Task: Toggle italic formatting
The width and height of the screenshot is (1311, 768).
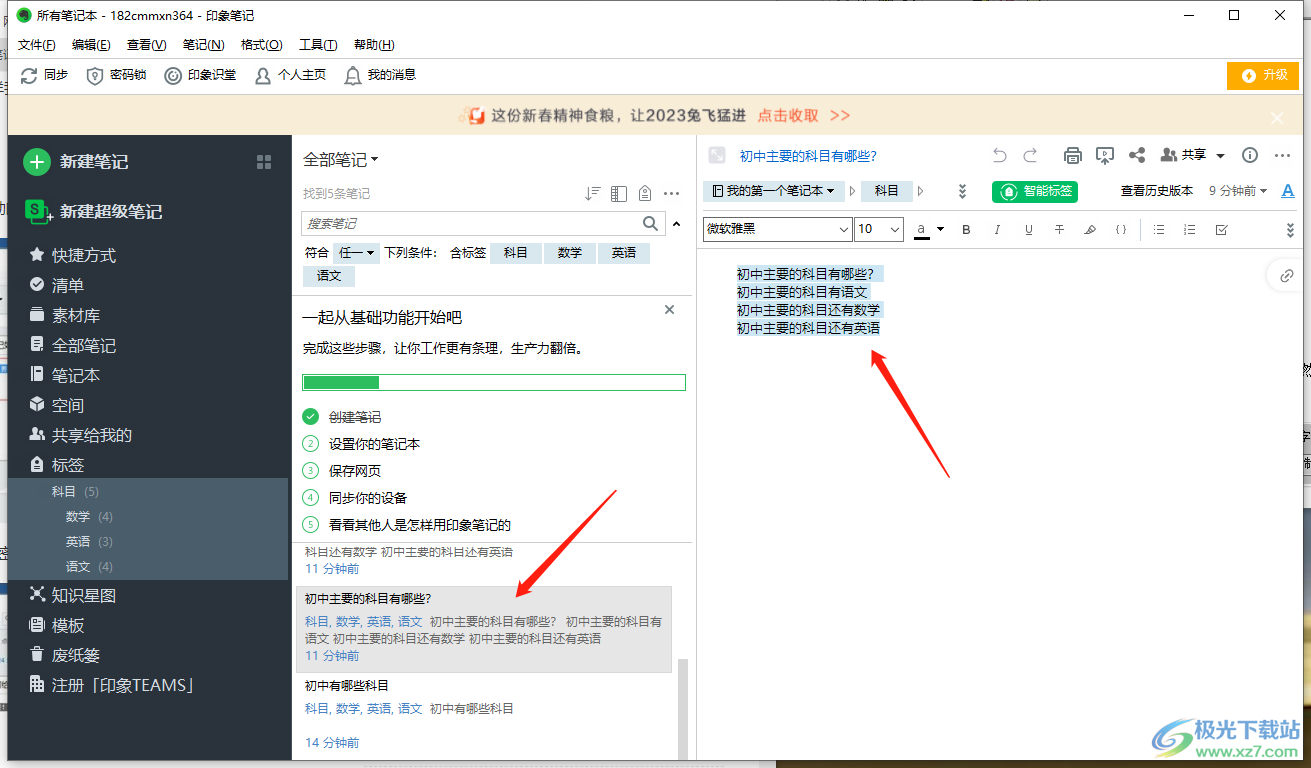Action: (x=997, y=230)
